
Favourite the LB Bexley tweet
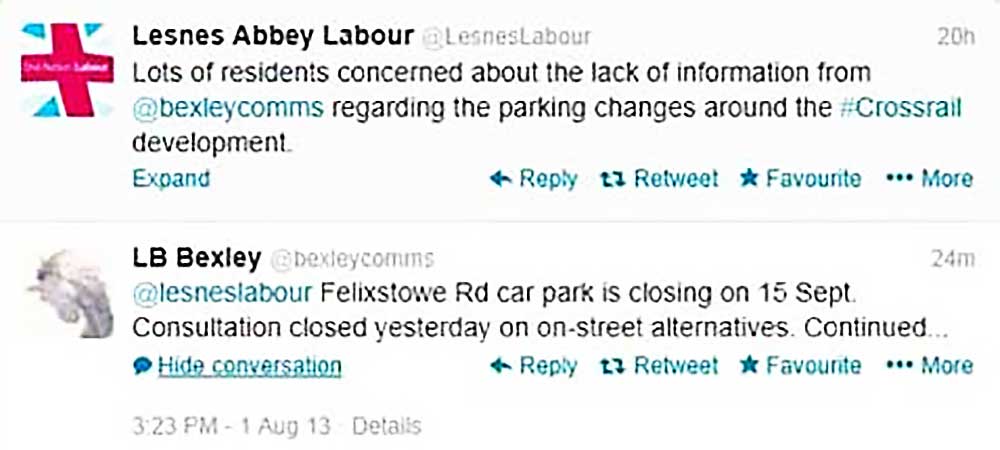[x=800, y=366]
